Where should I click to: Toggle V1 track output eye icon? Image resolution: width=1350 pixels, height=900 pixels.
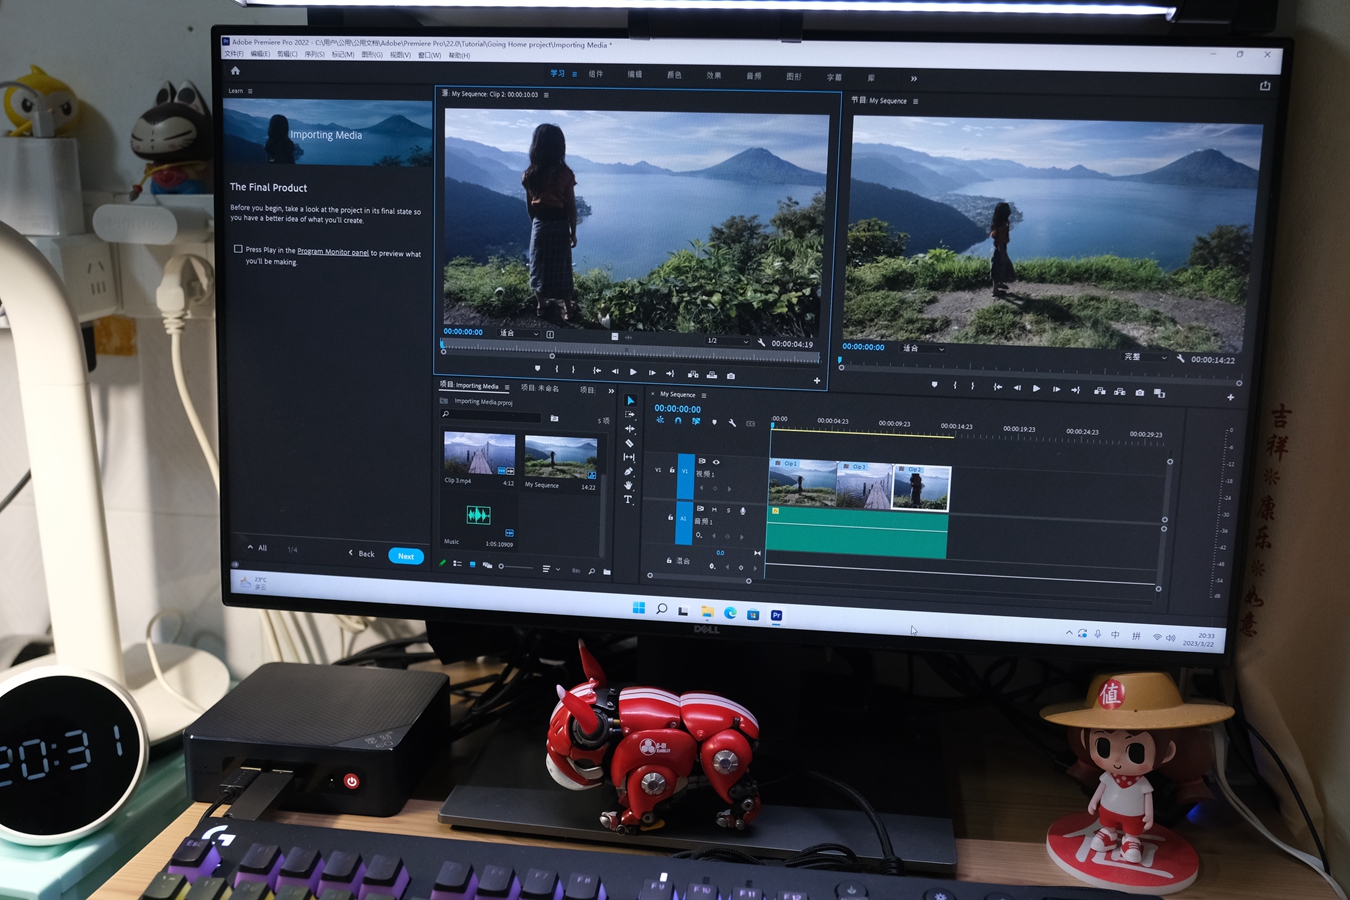point(716,462)
